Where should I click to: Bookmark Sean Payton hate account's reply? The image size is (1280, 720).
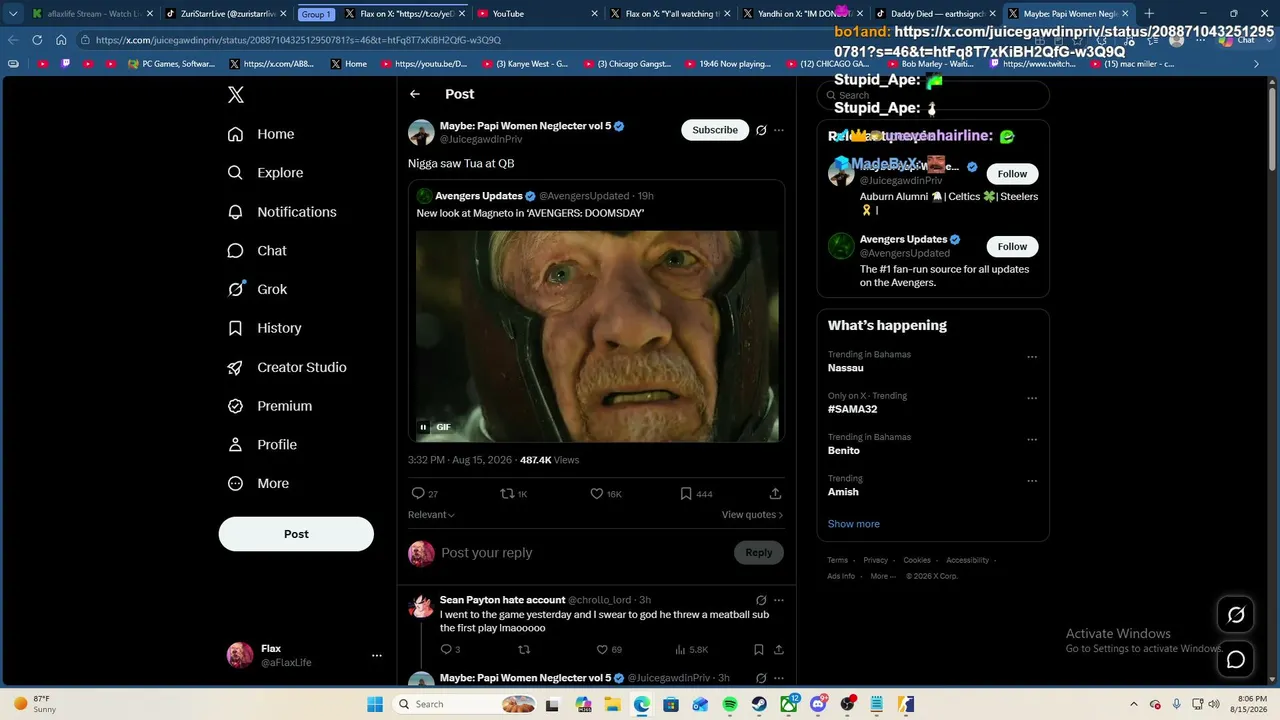(x=759, y=650)
